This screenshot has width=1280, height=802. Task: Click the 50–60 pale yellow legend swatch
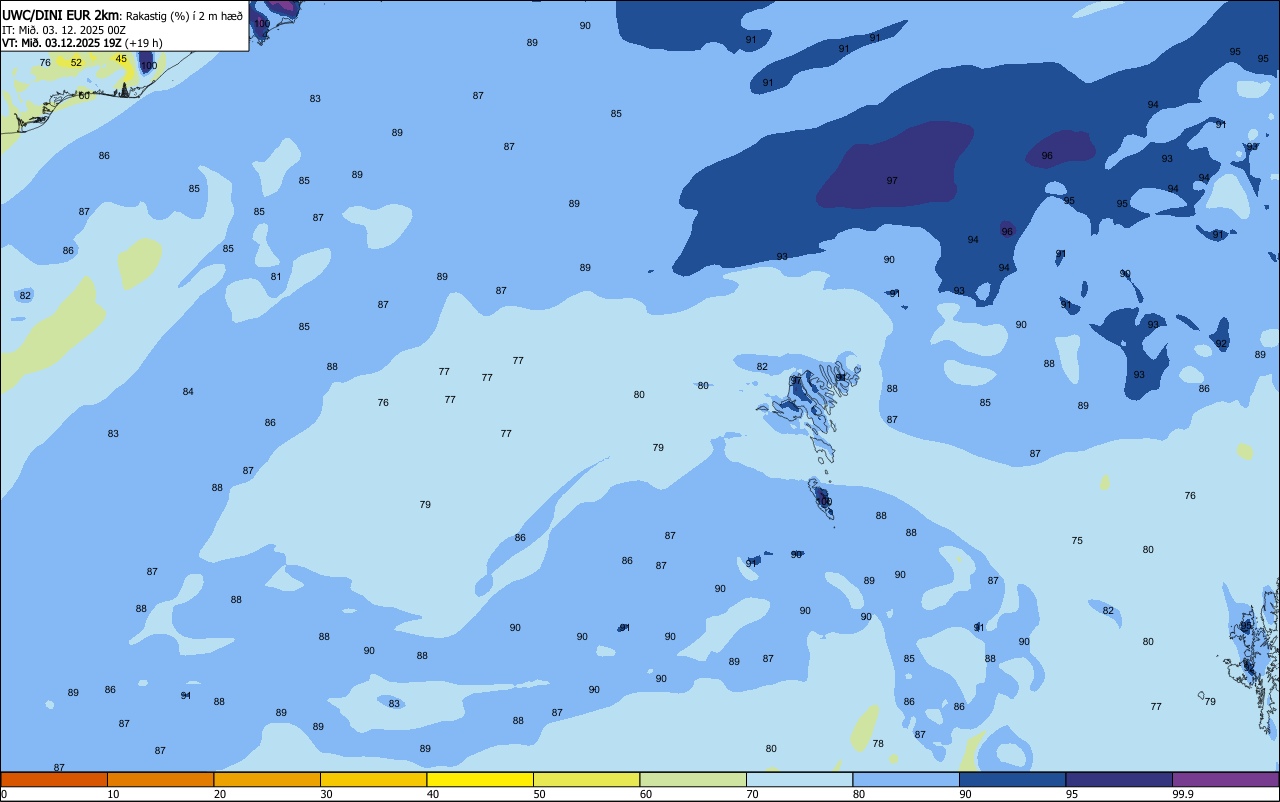(x=586, y=779)
